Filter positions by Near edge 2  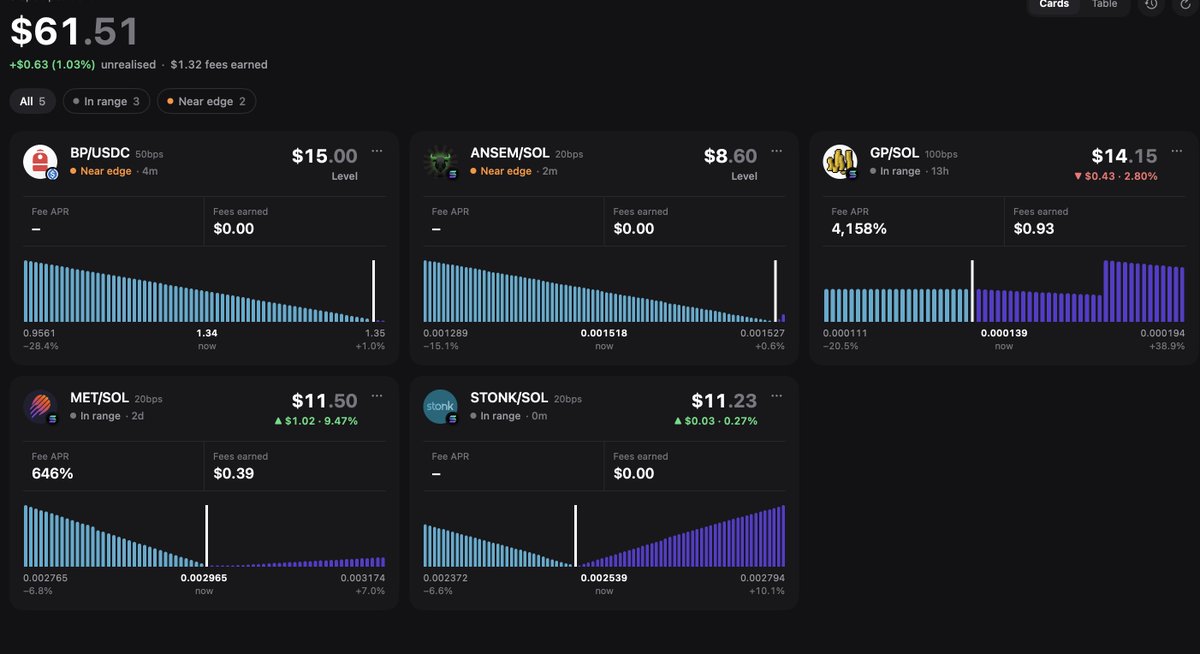point(206,101)
